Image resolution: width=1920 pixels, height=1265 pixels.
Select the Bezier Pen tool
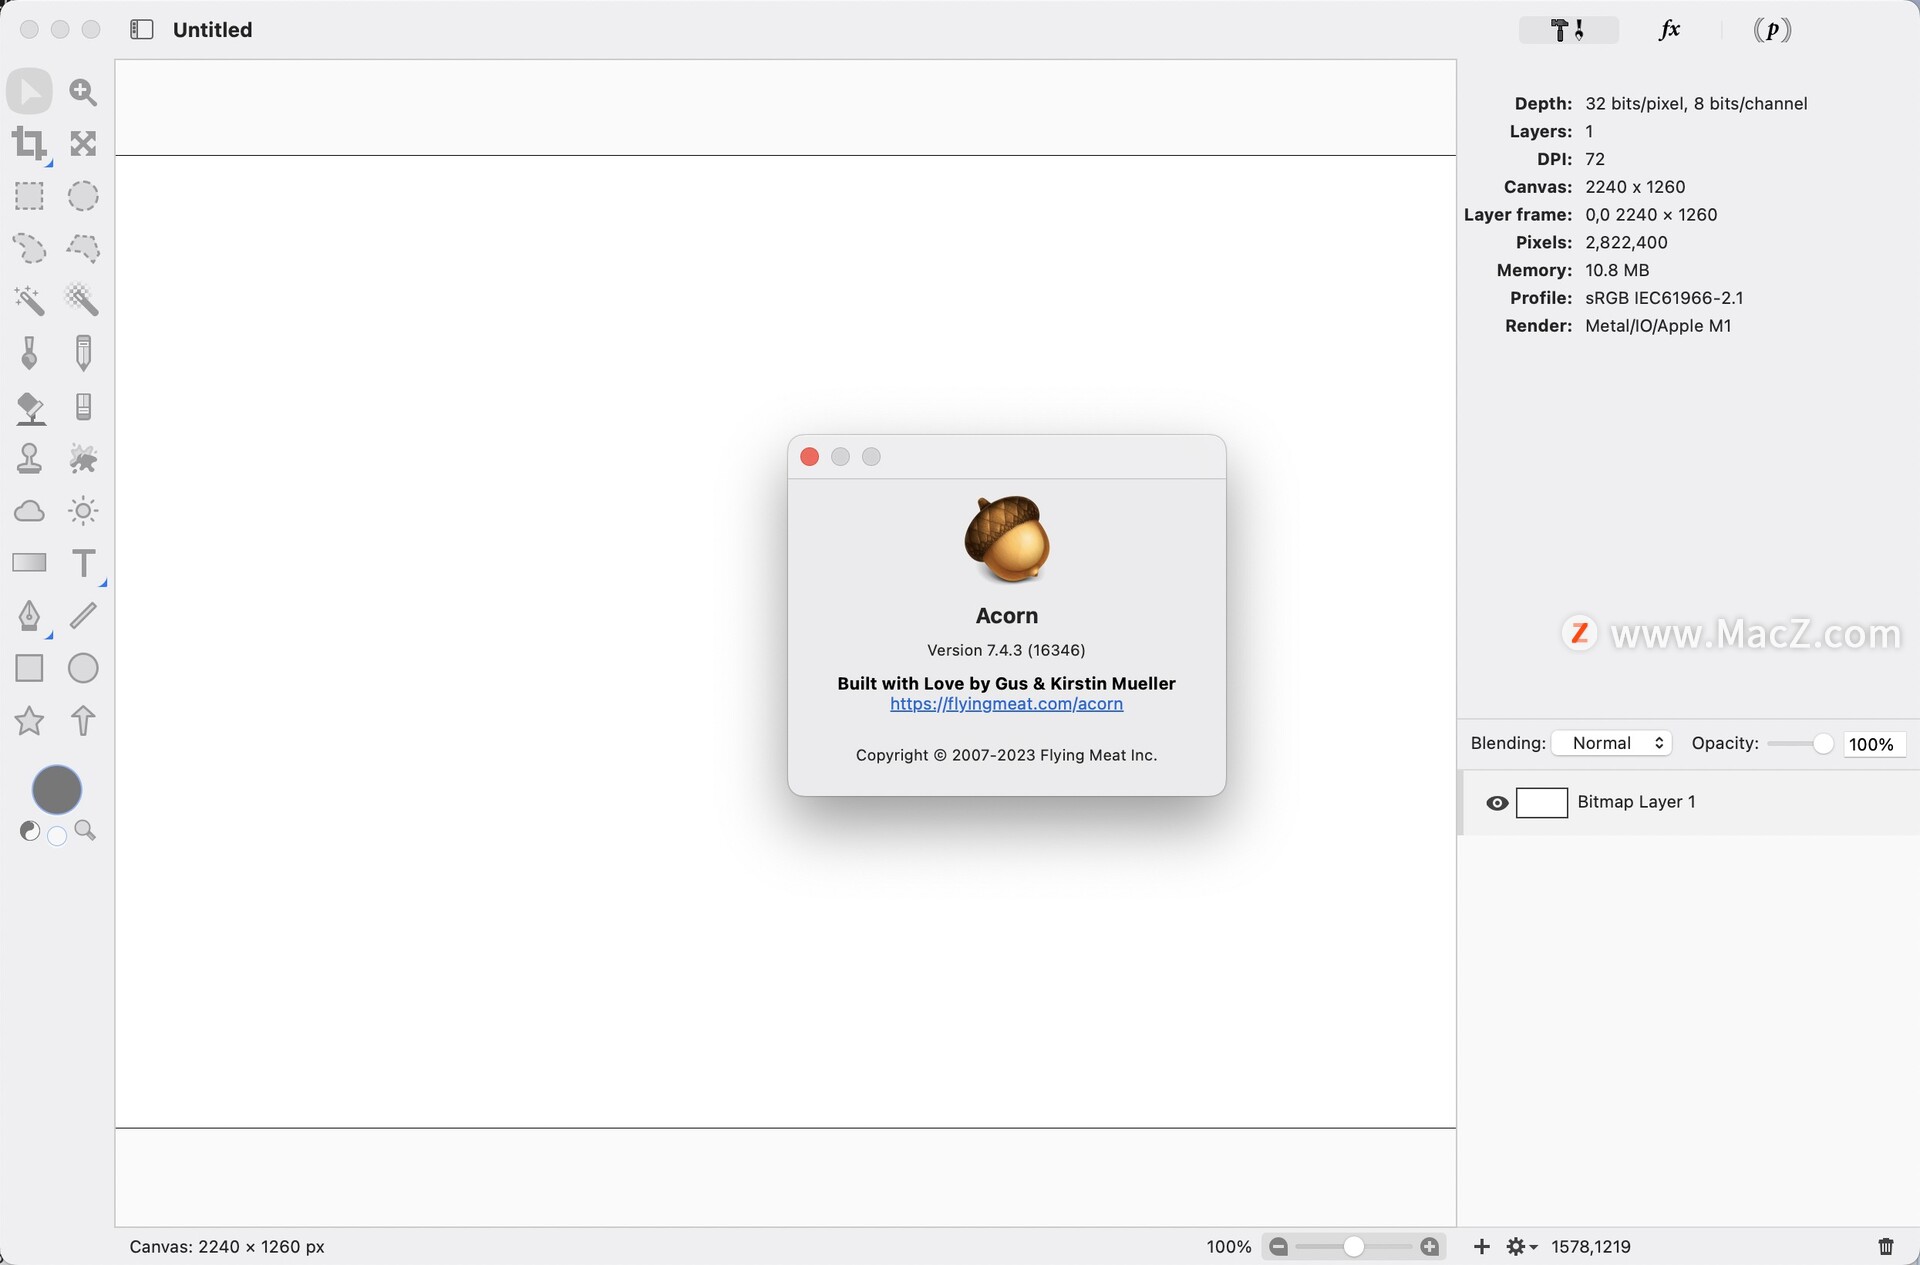[x=29, y=615]
